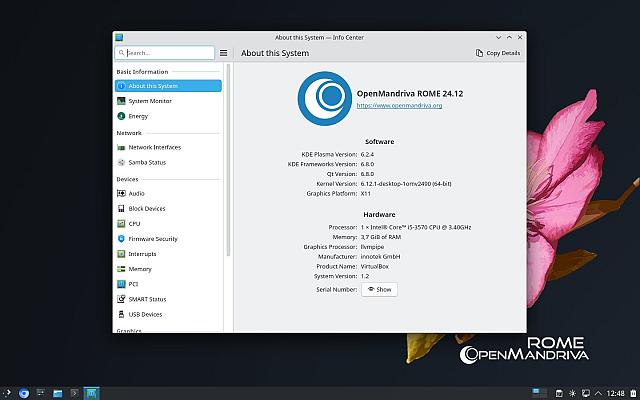This screenshot has height=400, width=640.
Task: Click the Graphics Processor value llvmpipe
Action: 372,247
